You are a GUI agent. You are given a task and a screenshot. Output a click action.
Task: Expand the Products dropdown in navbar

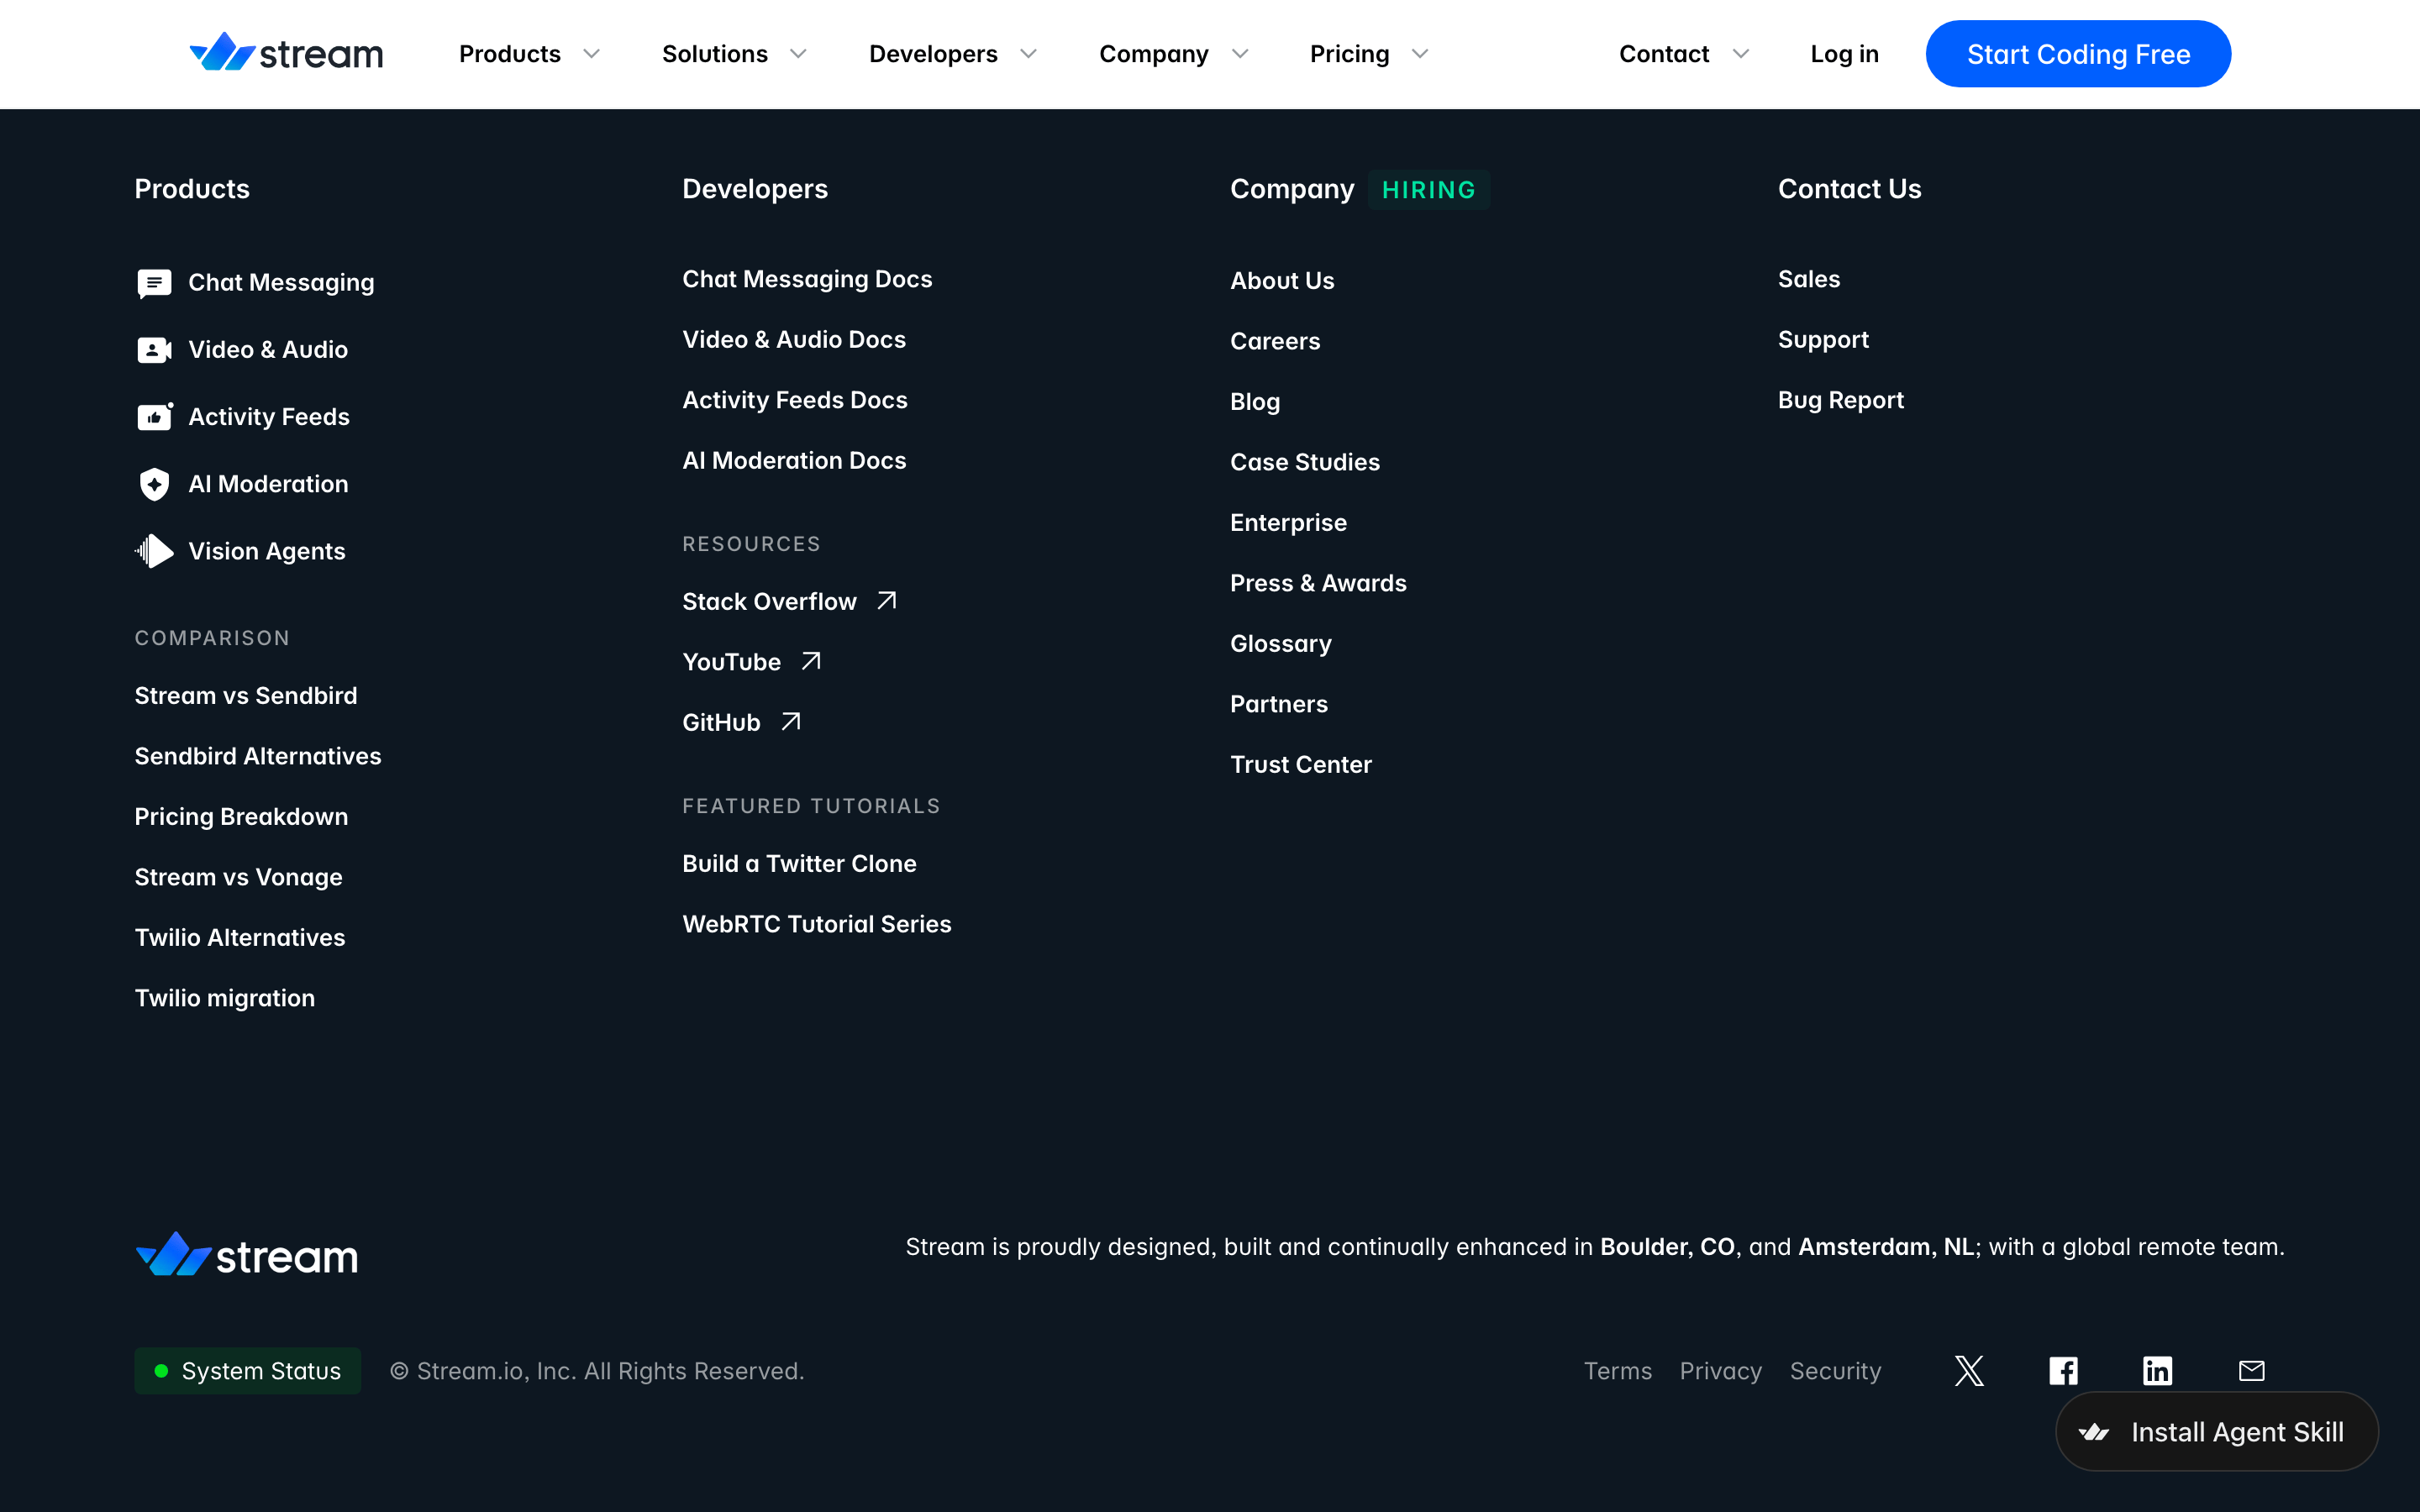tap(529, 54)
